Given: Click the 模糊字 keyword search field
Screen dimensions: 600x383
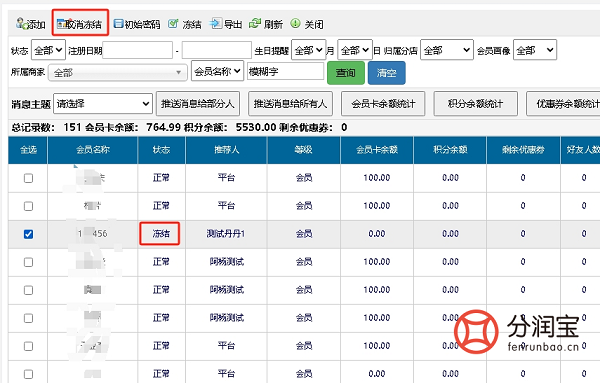Looking at the screenshot, I should pyautogui.click(x=285, y=71).
